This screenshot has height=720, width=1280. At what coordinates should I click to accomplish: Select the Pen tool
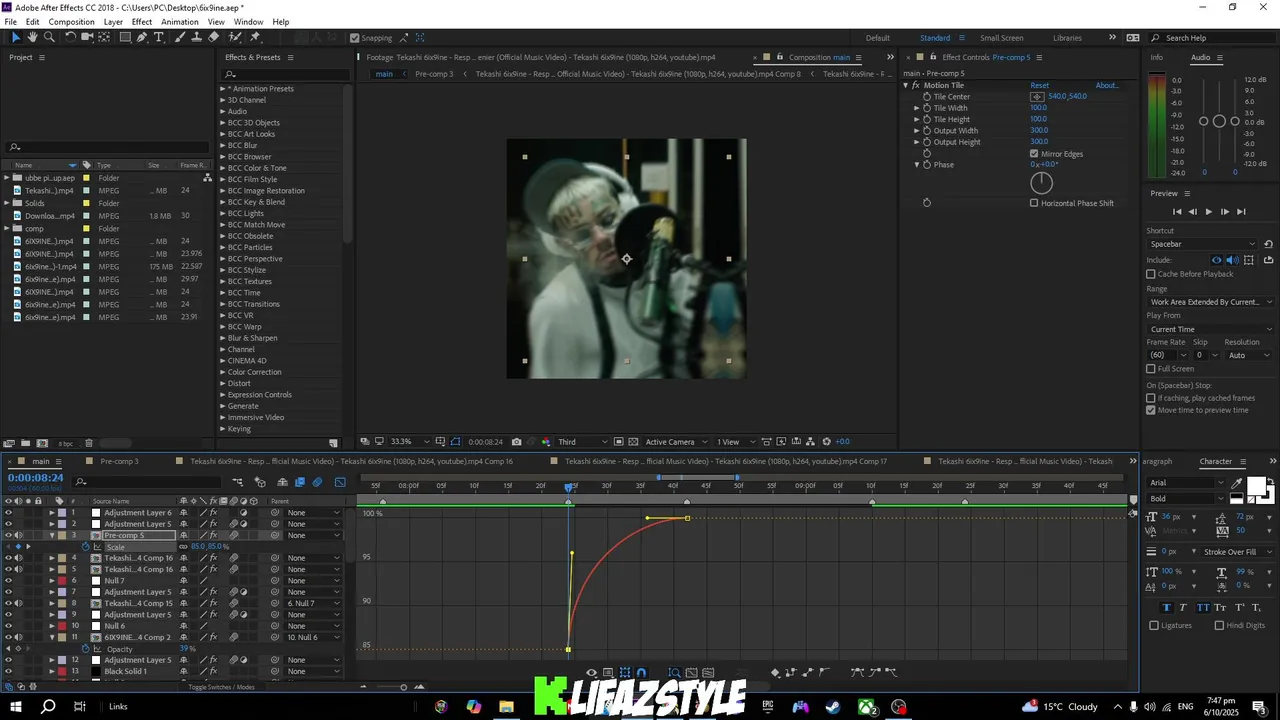142,37
